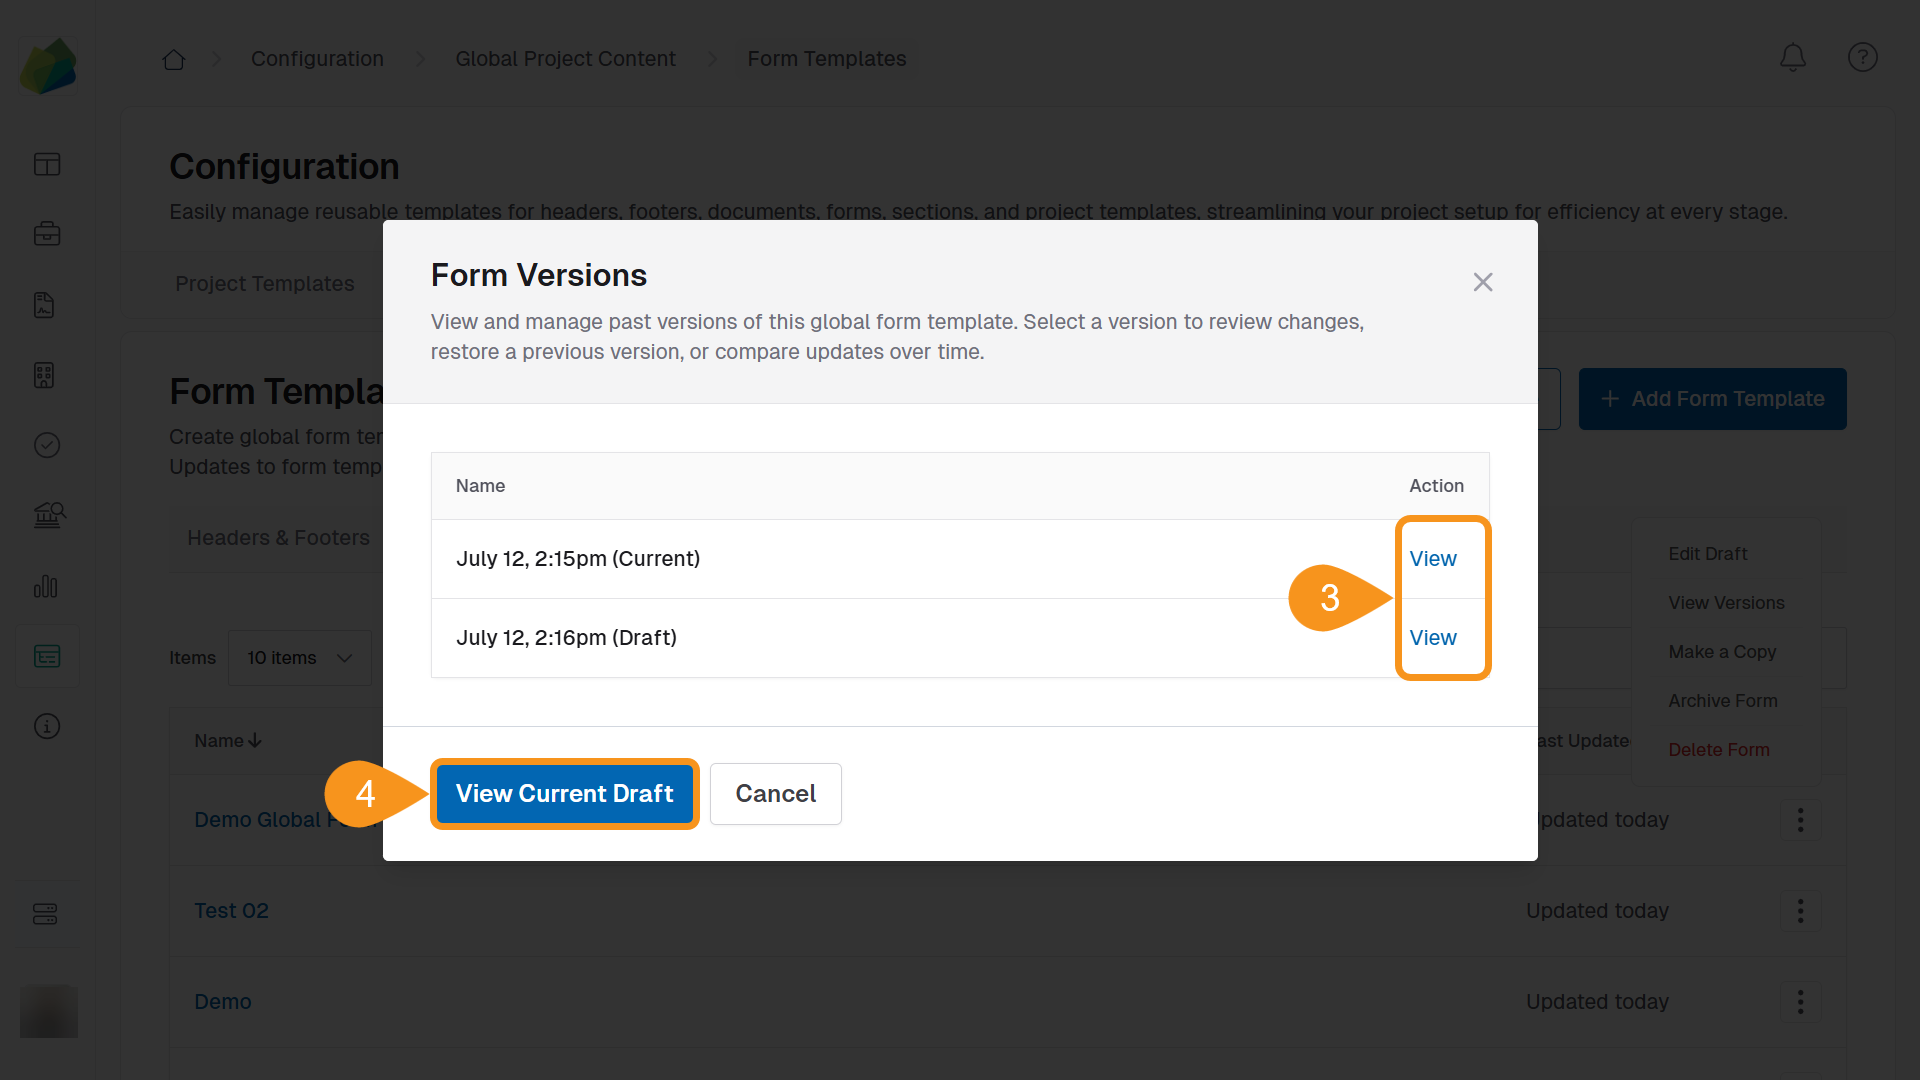Open the notifications bell
Viewport: 1920px width, 1080px height.
(1792, 58)
